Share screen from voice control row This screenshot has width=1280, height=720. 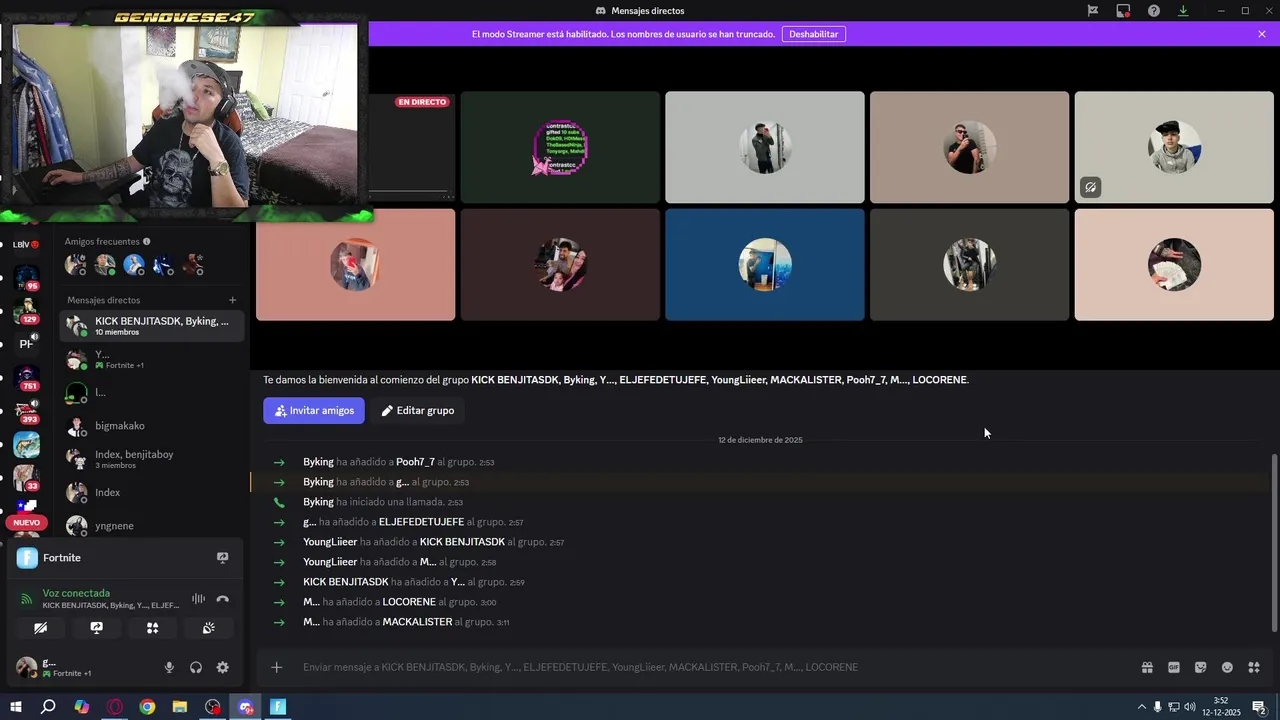96,628
